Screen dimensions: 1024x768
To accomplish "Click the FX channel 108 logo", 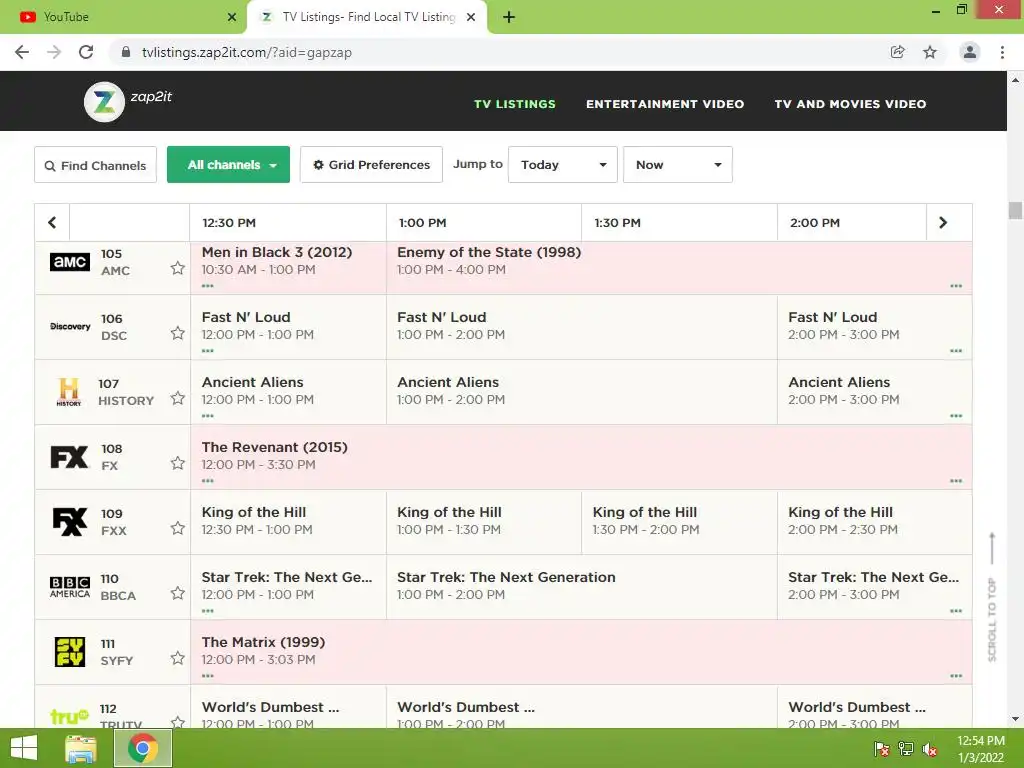I will coord(69,457).
